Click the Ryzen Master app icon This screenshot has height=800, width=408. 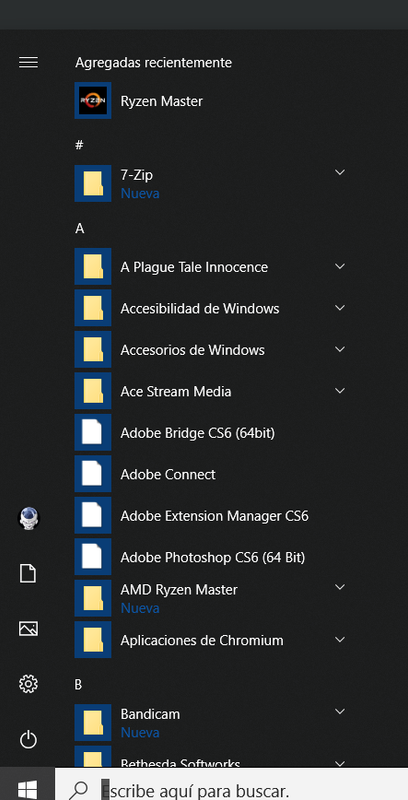pos(93,101)
